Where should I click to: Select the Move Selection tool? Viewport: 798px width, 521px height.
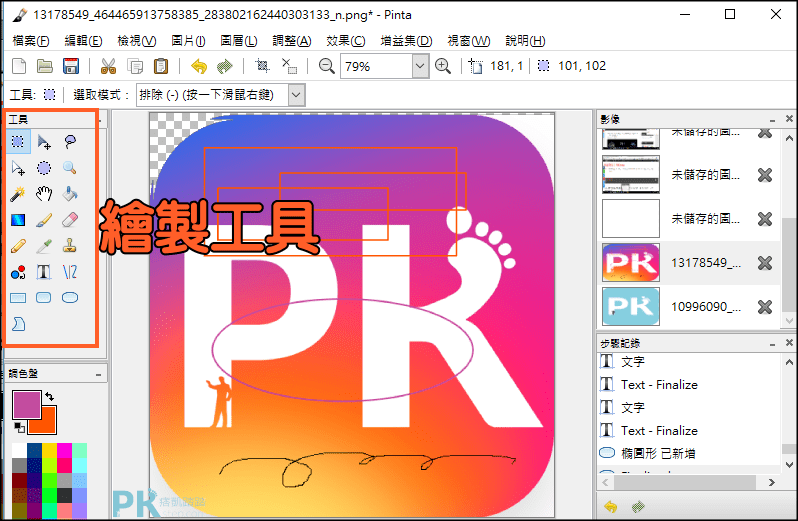(18, 167)
